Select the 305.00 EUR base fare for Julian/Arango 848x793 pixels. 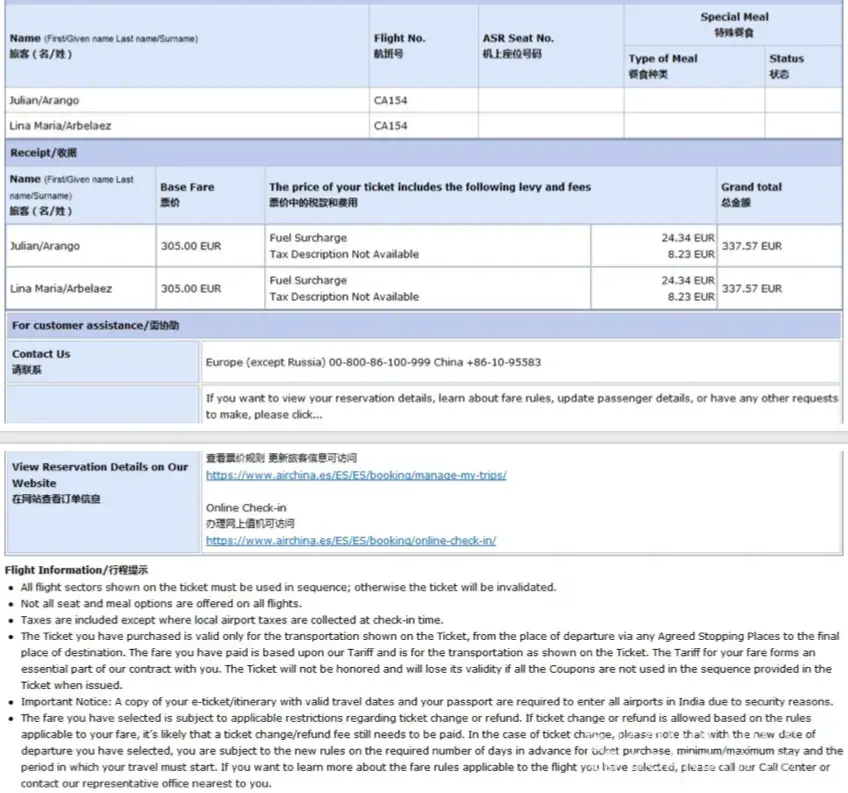click(191, 246)
